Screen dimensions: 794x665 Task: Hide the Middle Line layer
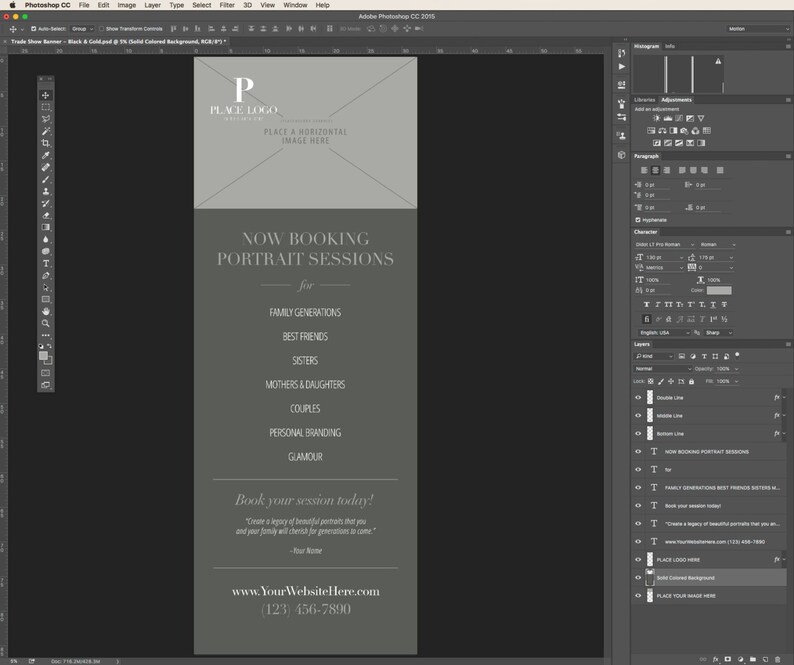(638, 415)
